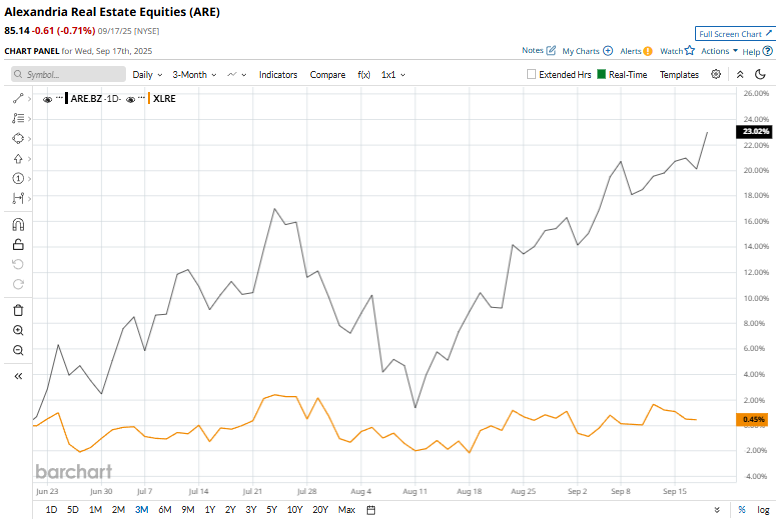Select the 1Y time range

tap(210, 510)
